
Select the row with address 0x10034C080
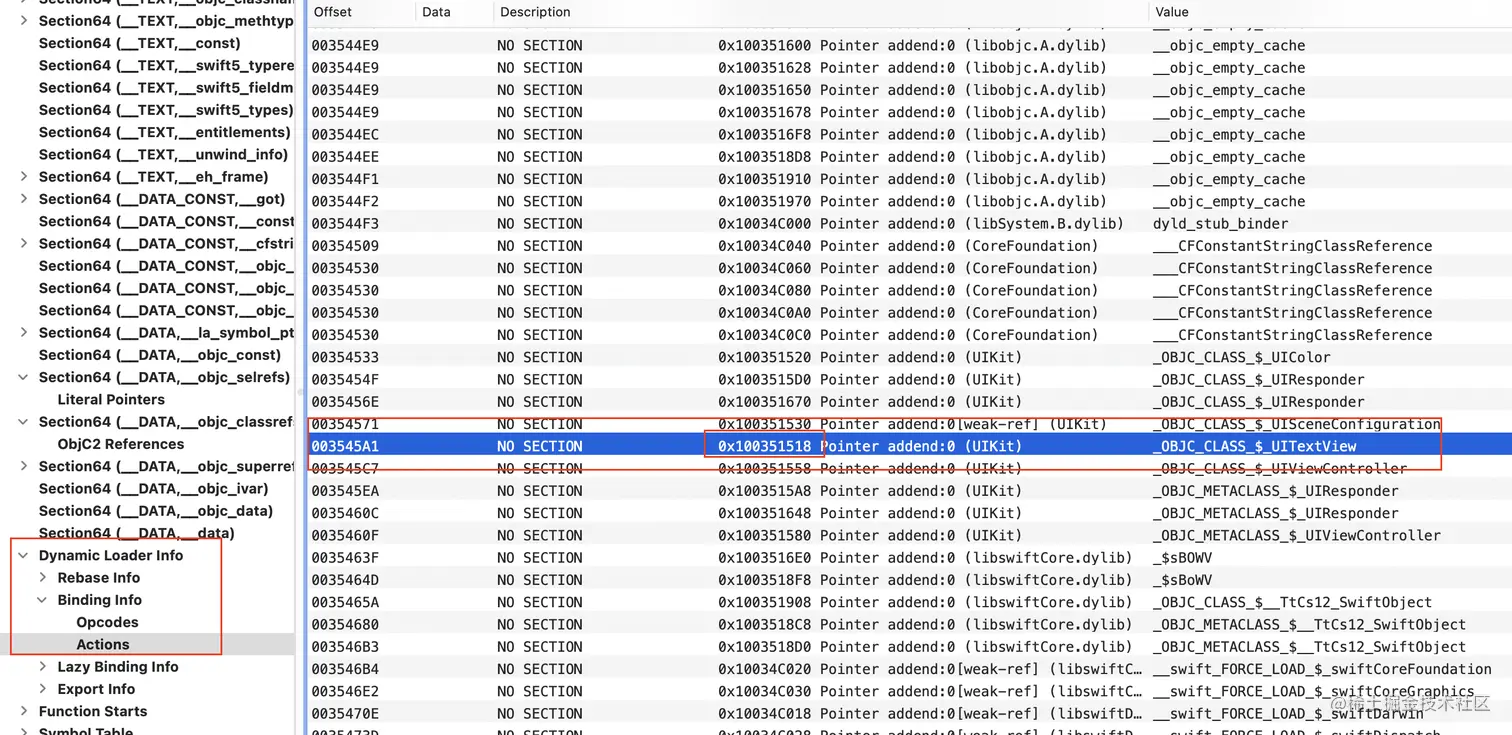pos(909,290)
